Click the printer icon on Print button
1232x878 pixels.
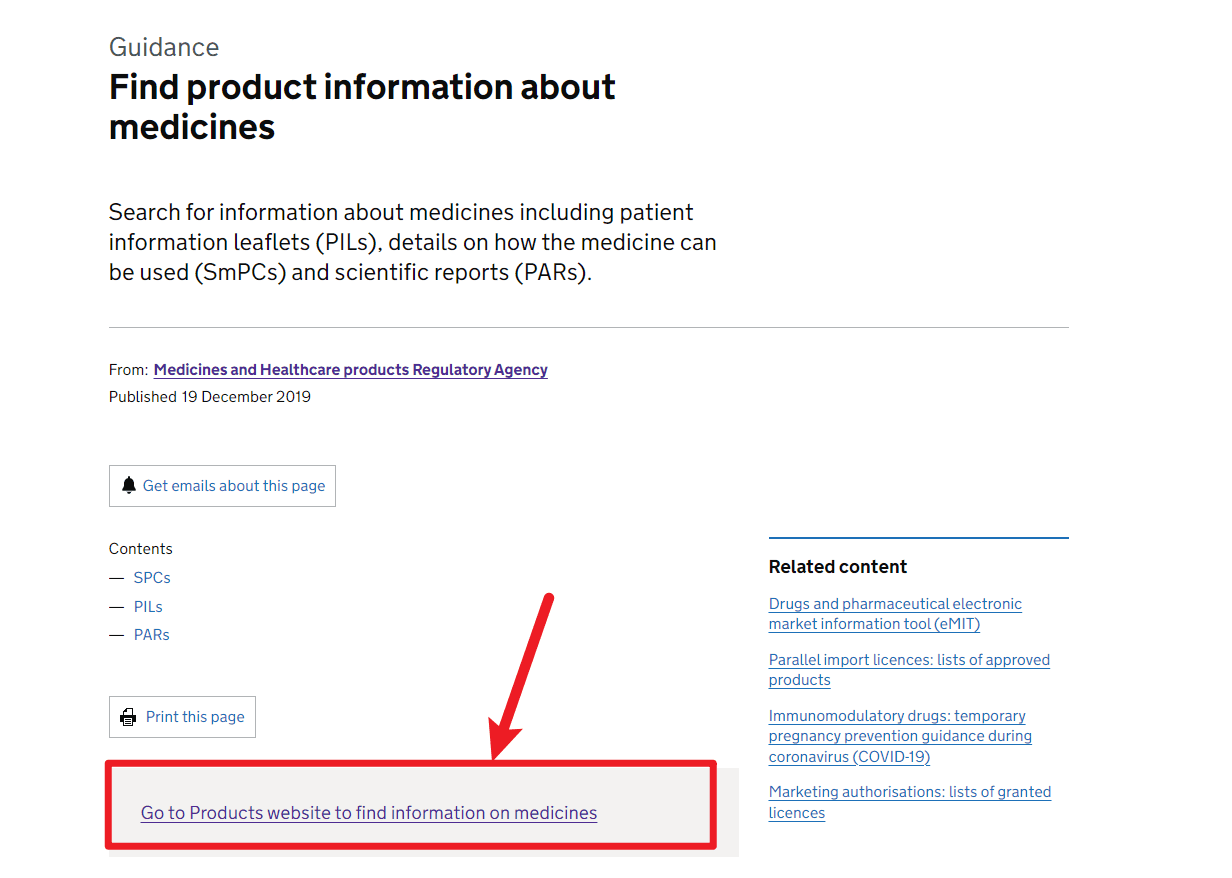[128, 716]
